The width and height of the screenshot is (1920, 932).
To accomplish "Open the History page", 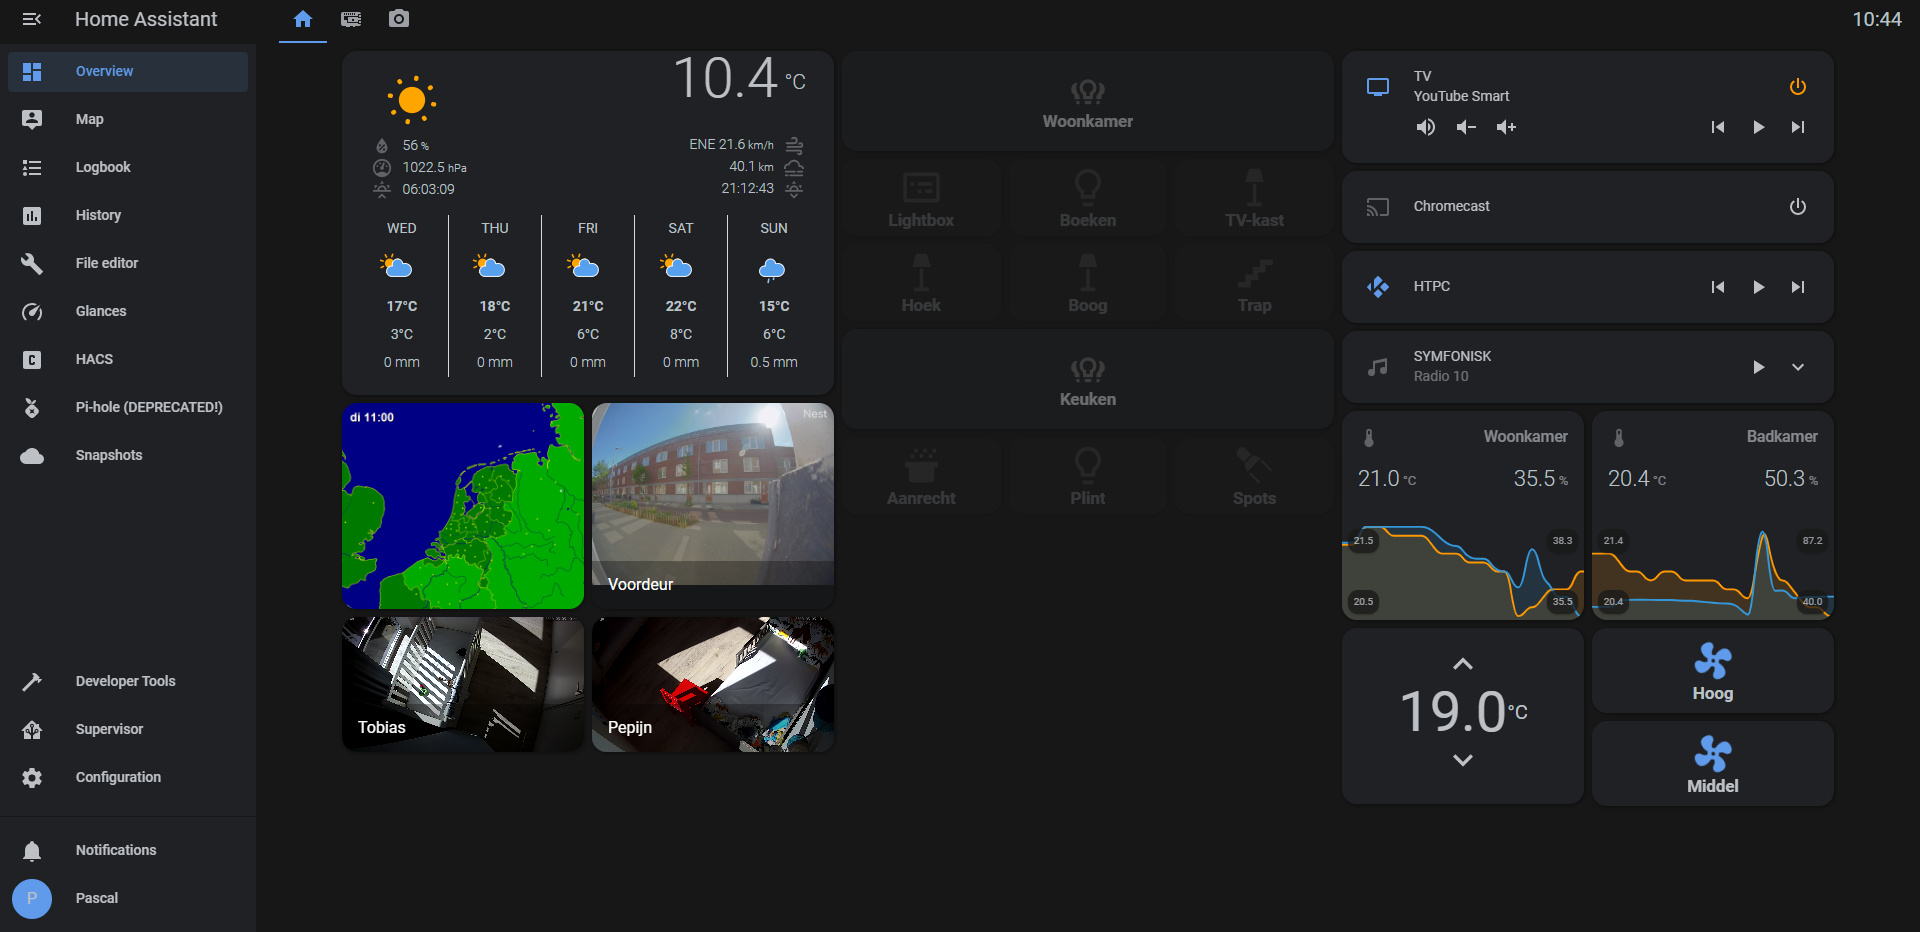I will point(128,216).
